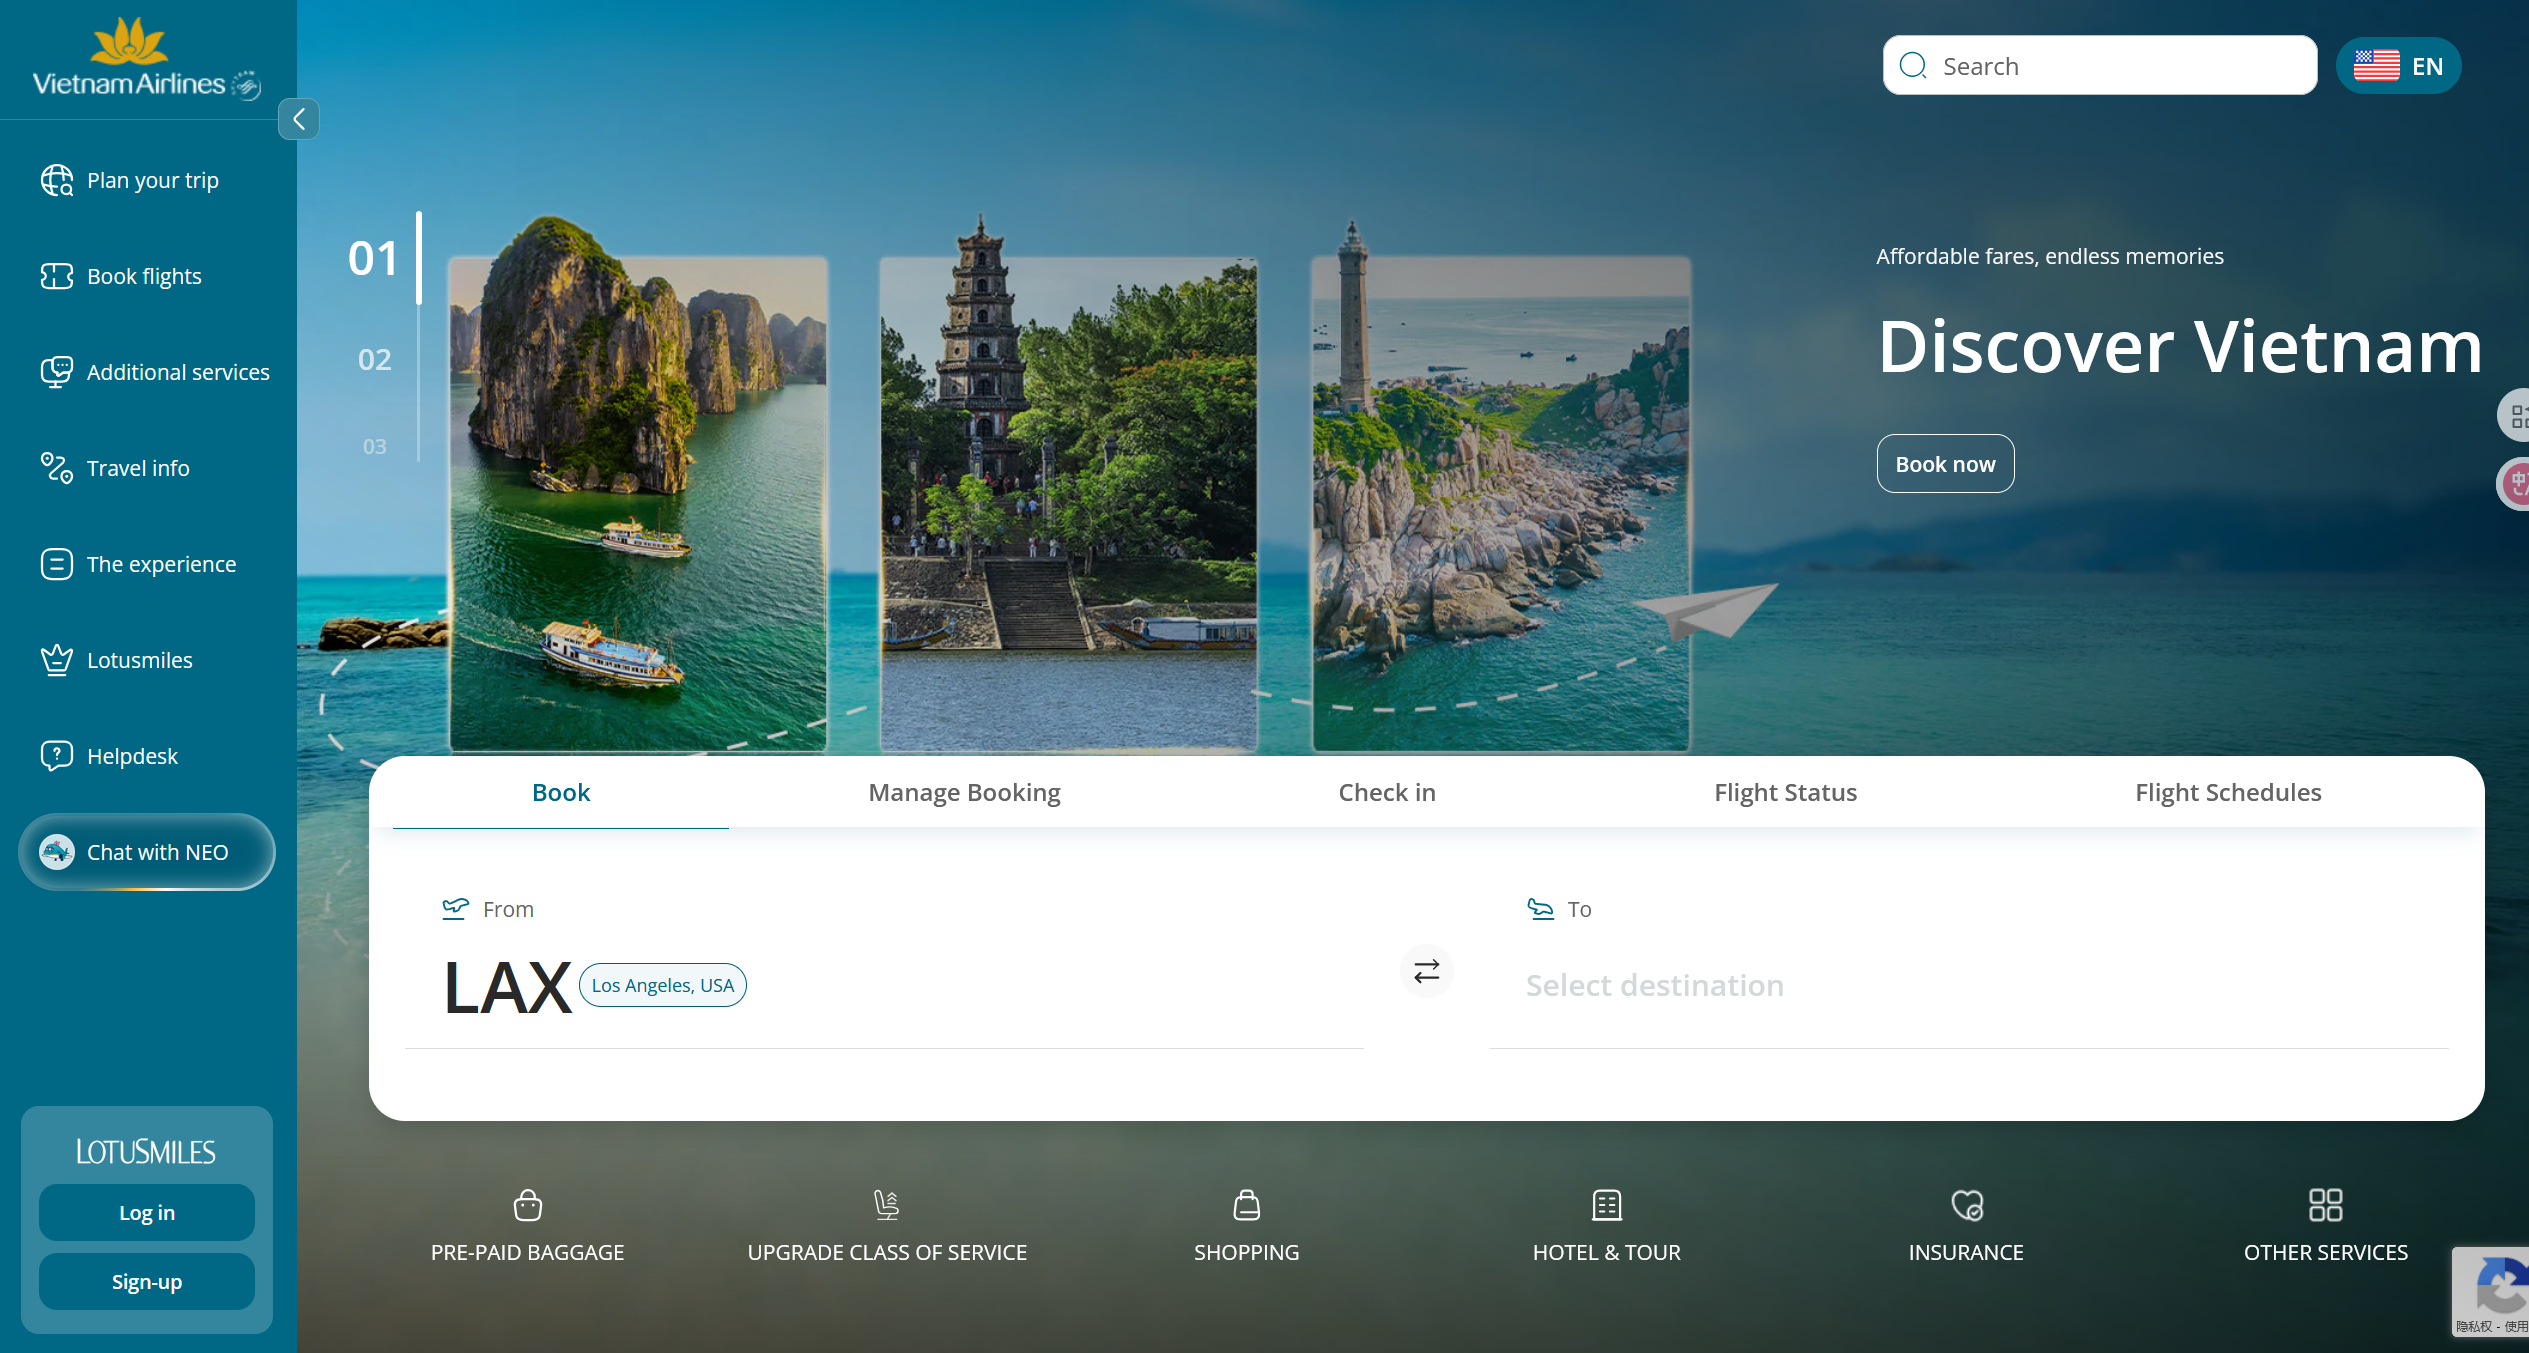This screenshot has width=2529, height=1353.
Task: Click the Lotusmiles Log in button
Action: tap(147, 1213)
